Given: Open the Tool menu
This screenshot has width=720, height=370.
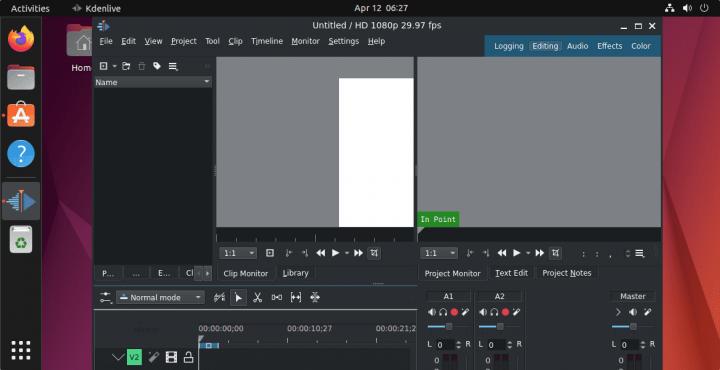Looking at the screenshot, I should point(212,41).
